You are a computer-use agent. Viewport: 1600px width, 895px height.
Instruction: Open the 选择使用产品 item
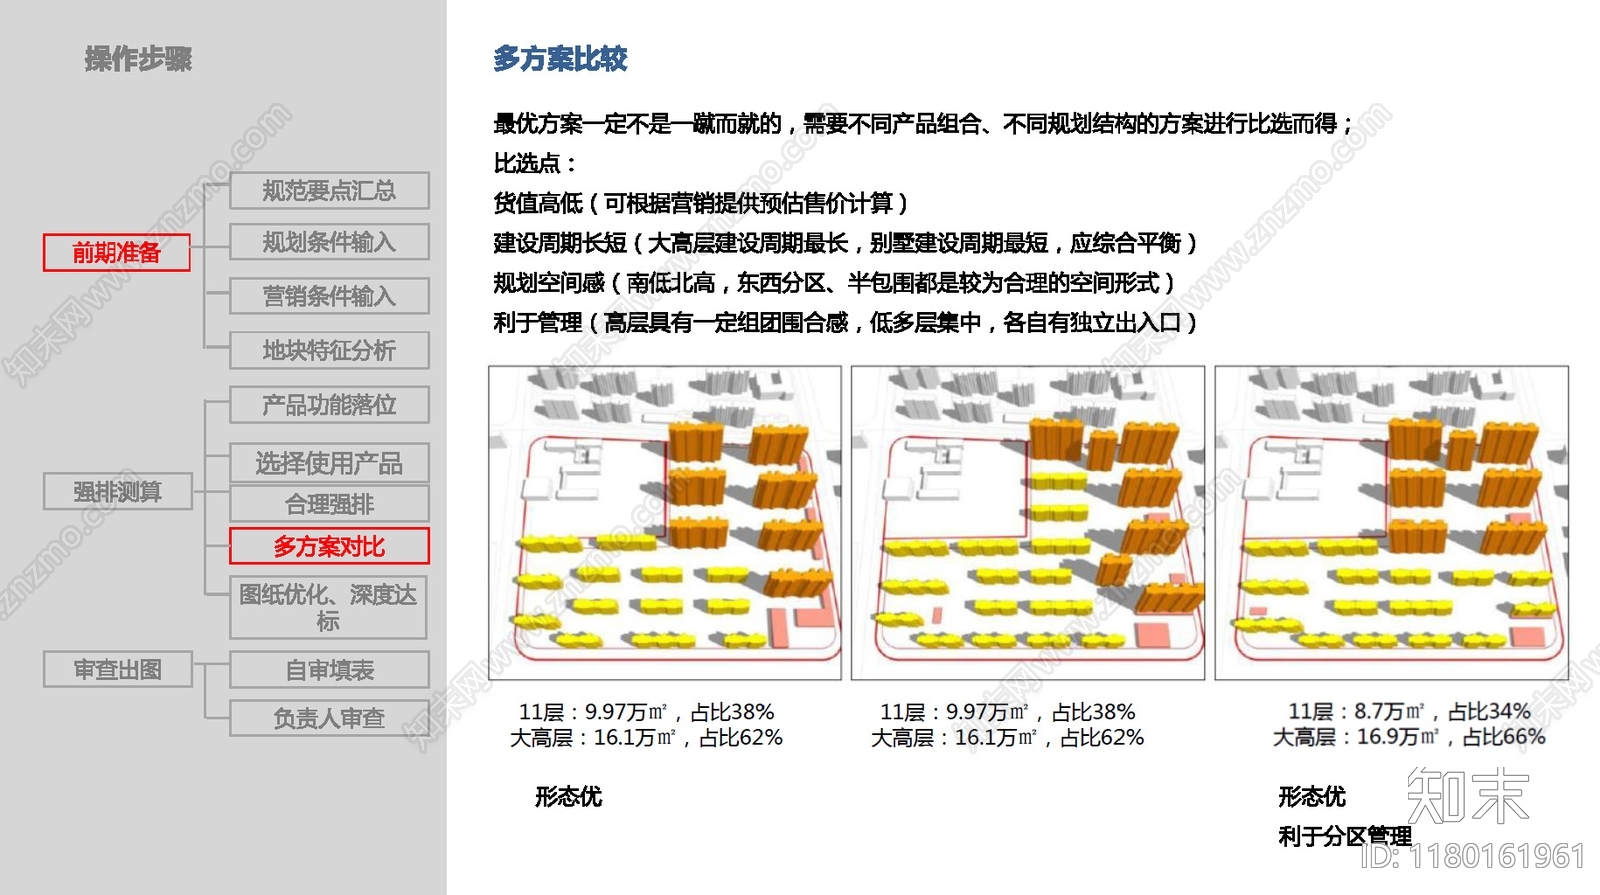329,463
